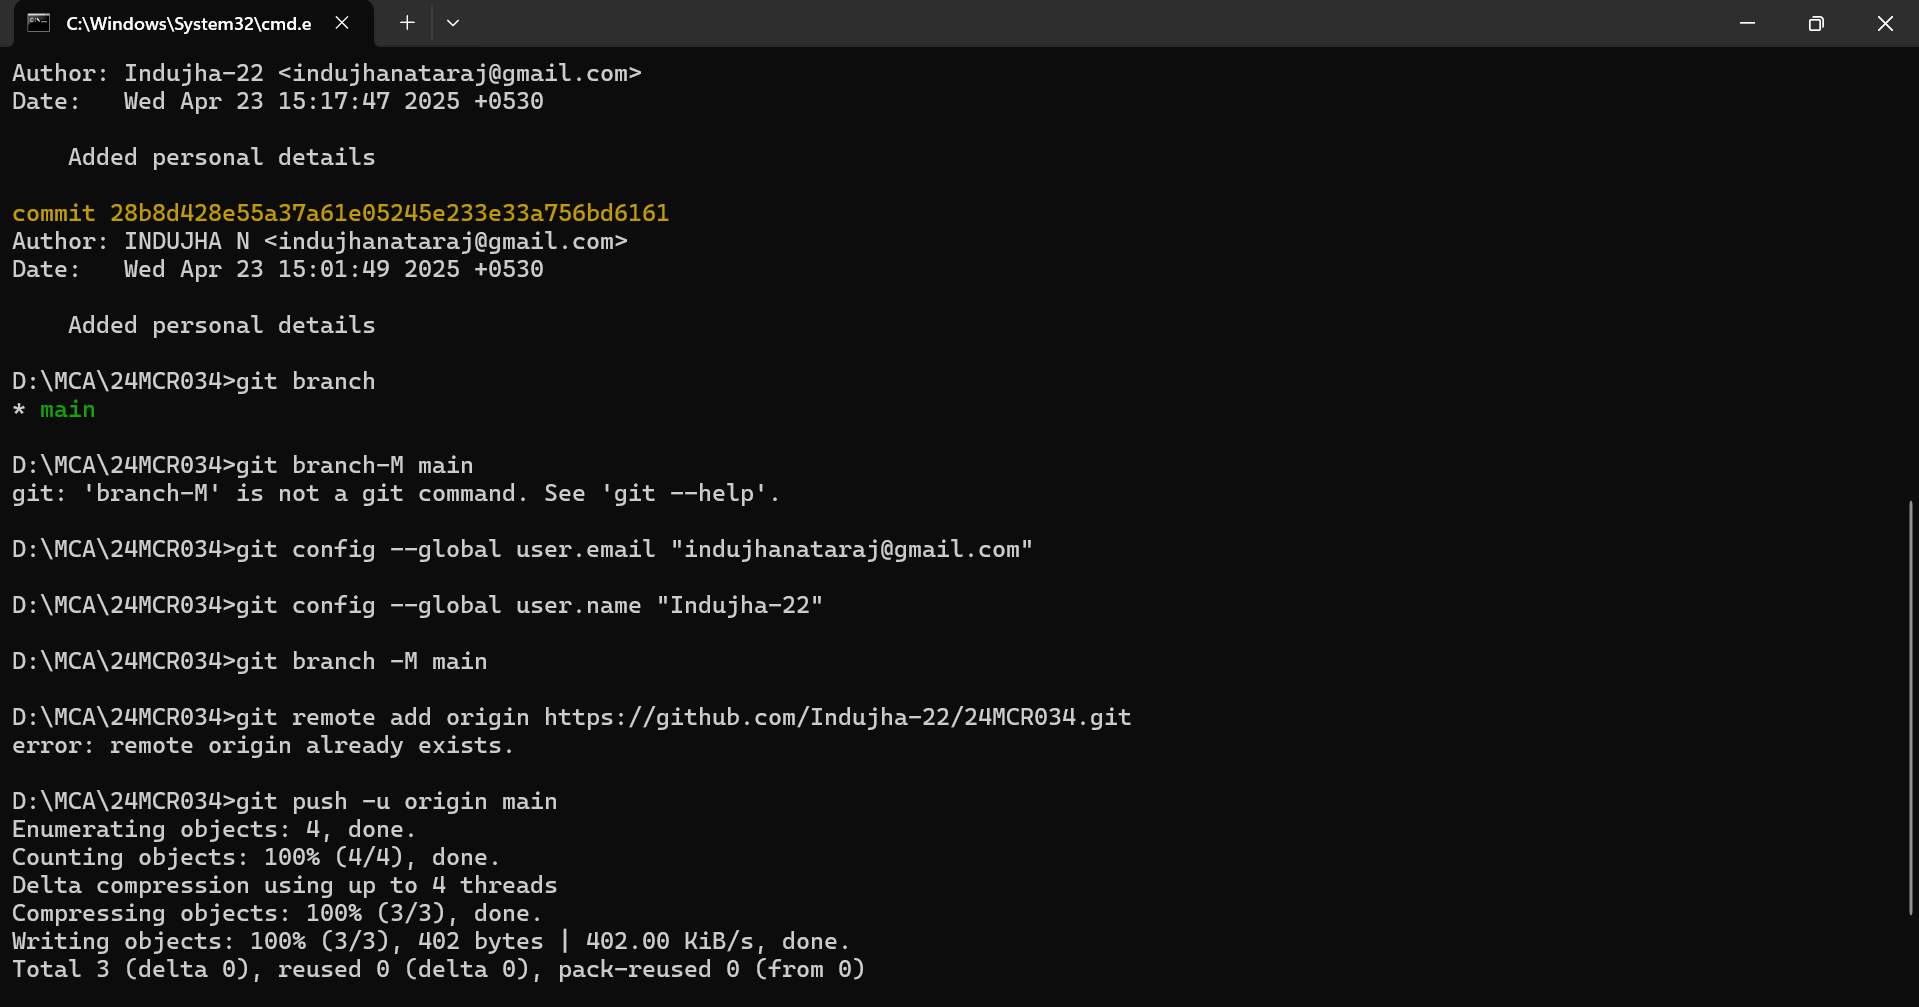Screen dimensions: 1919x1007
Task: Click the "remote origin already exists" error line
Action: pyautogui.click(x=263, y=745)
